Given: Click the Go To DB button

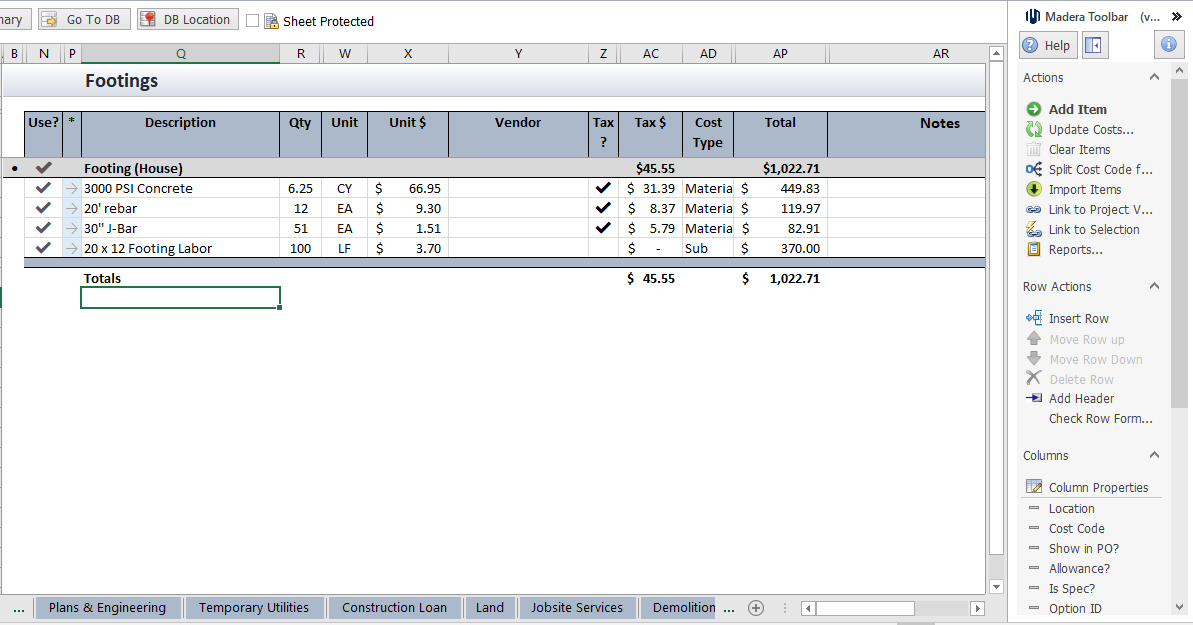Looking at the screenshot, I should [84, 19].
